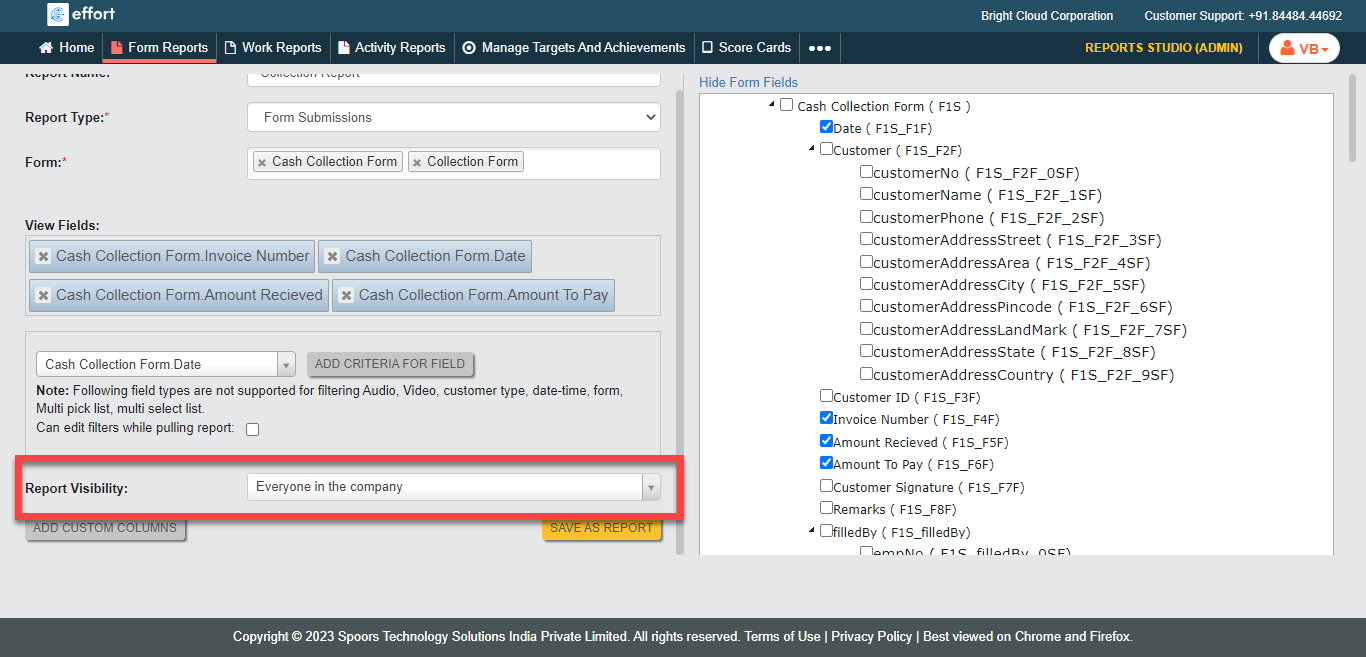Viewport: 1366px width, 657px height.
Task: Toggle Can edit filters while pulling report
Action: coord(253,429)
